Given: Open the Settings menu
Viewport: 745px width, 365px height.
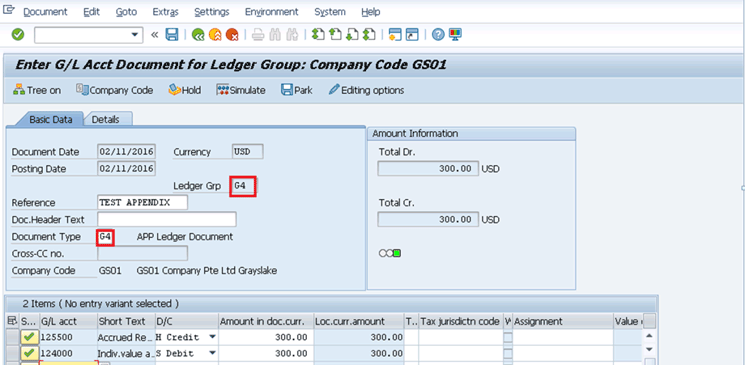Looking at the screenshot, I should pos(211,12).
